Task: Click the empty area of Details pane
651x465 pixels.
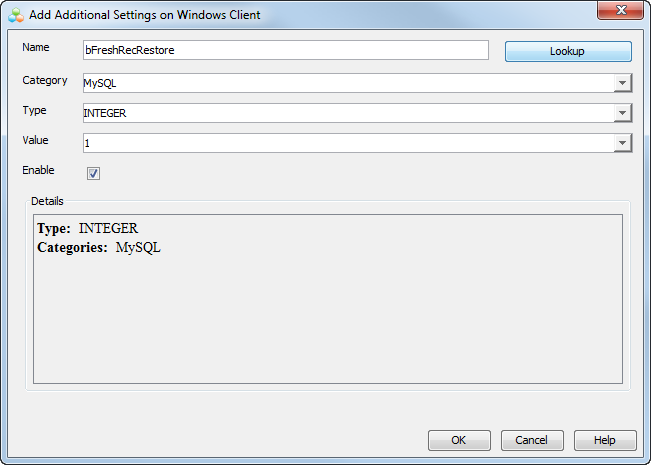Action: [327, 320]
